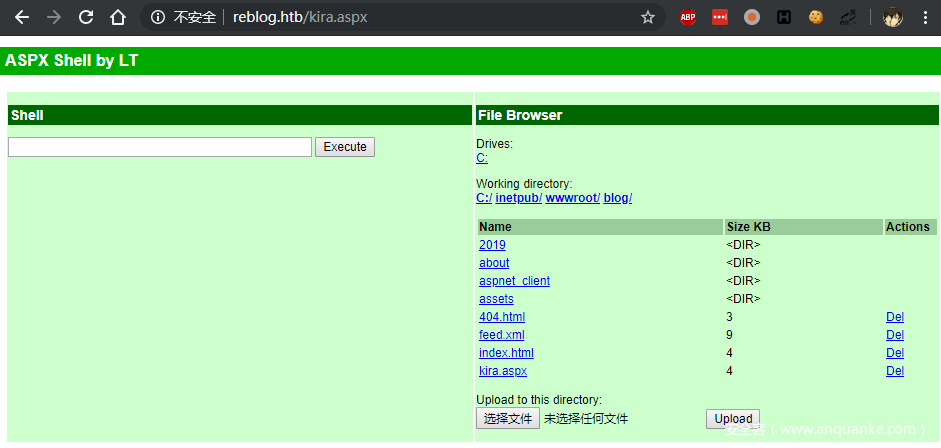This screenshot has width=941, height=448.
Task: Open the kira.aspx file link
Action: pos(503,371)
